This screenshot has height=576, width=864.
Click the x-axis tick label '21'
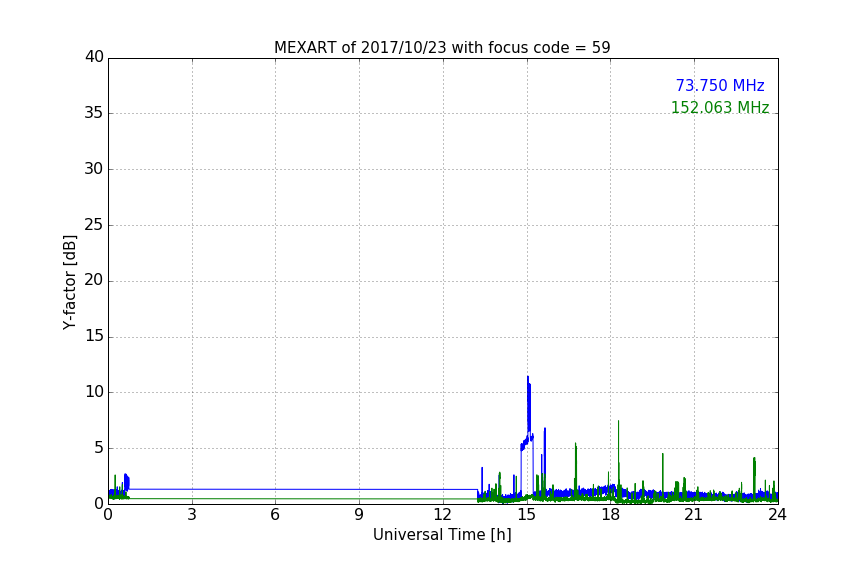694,515
